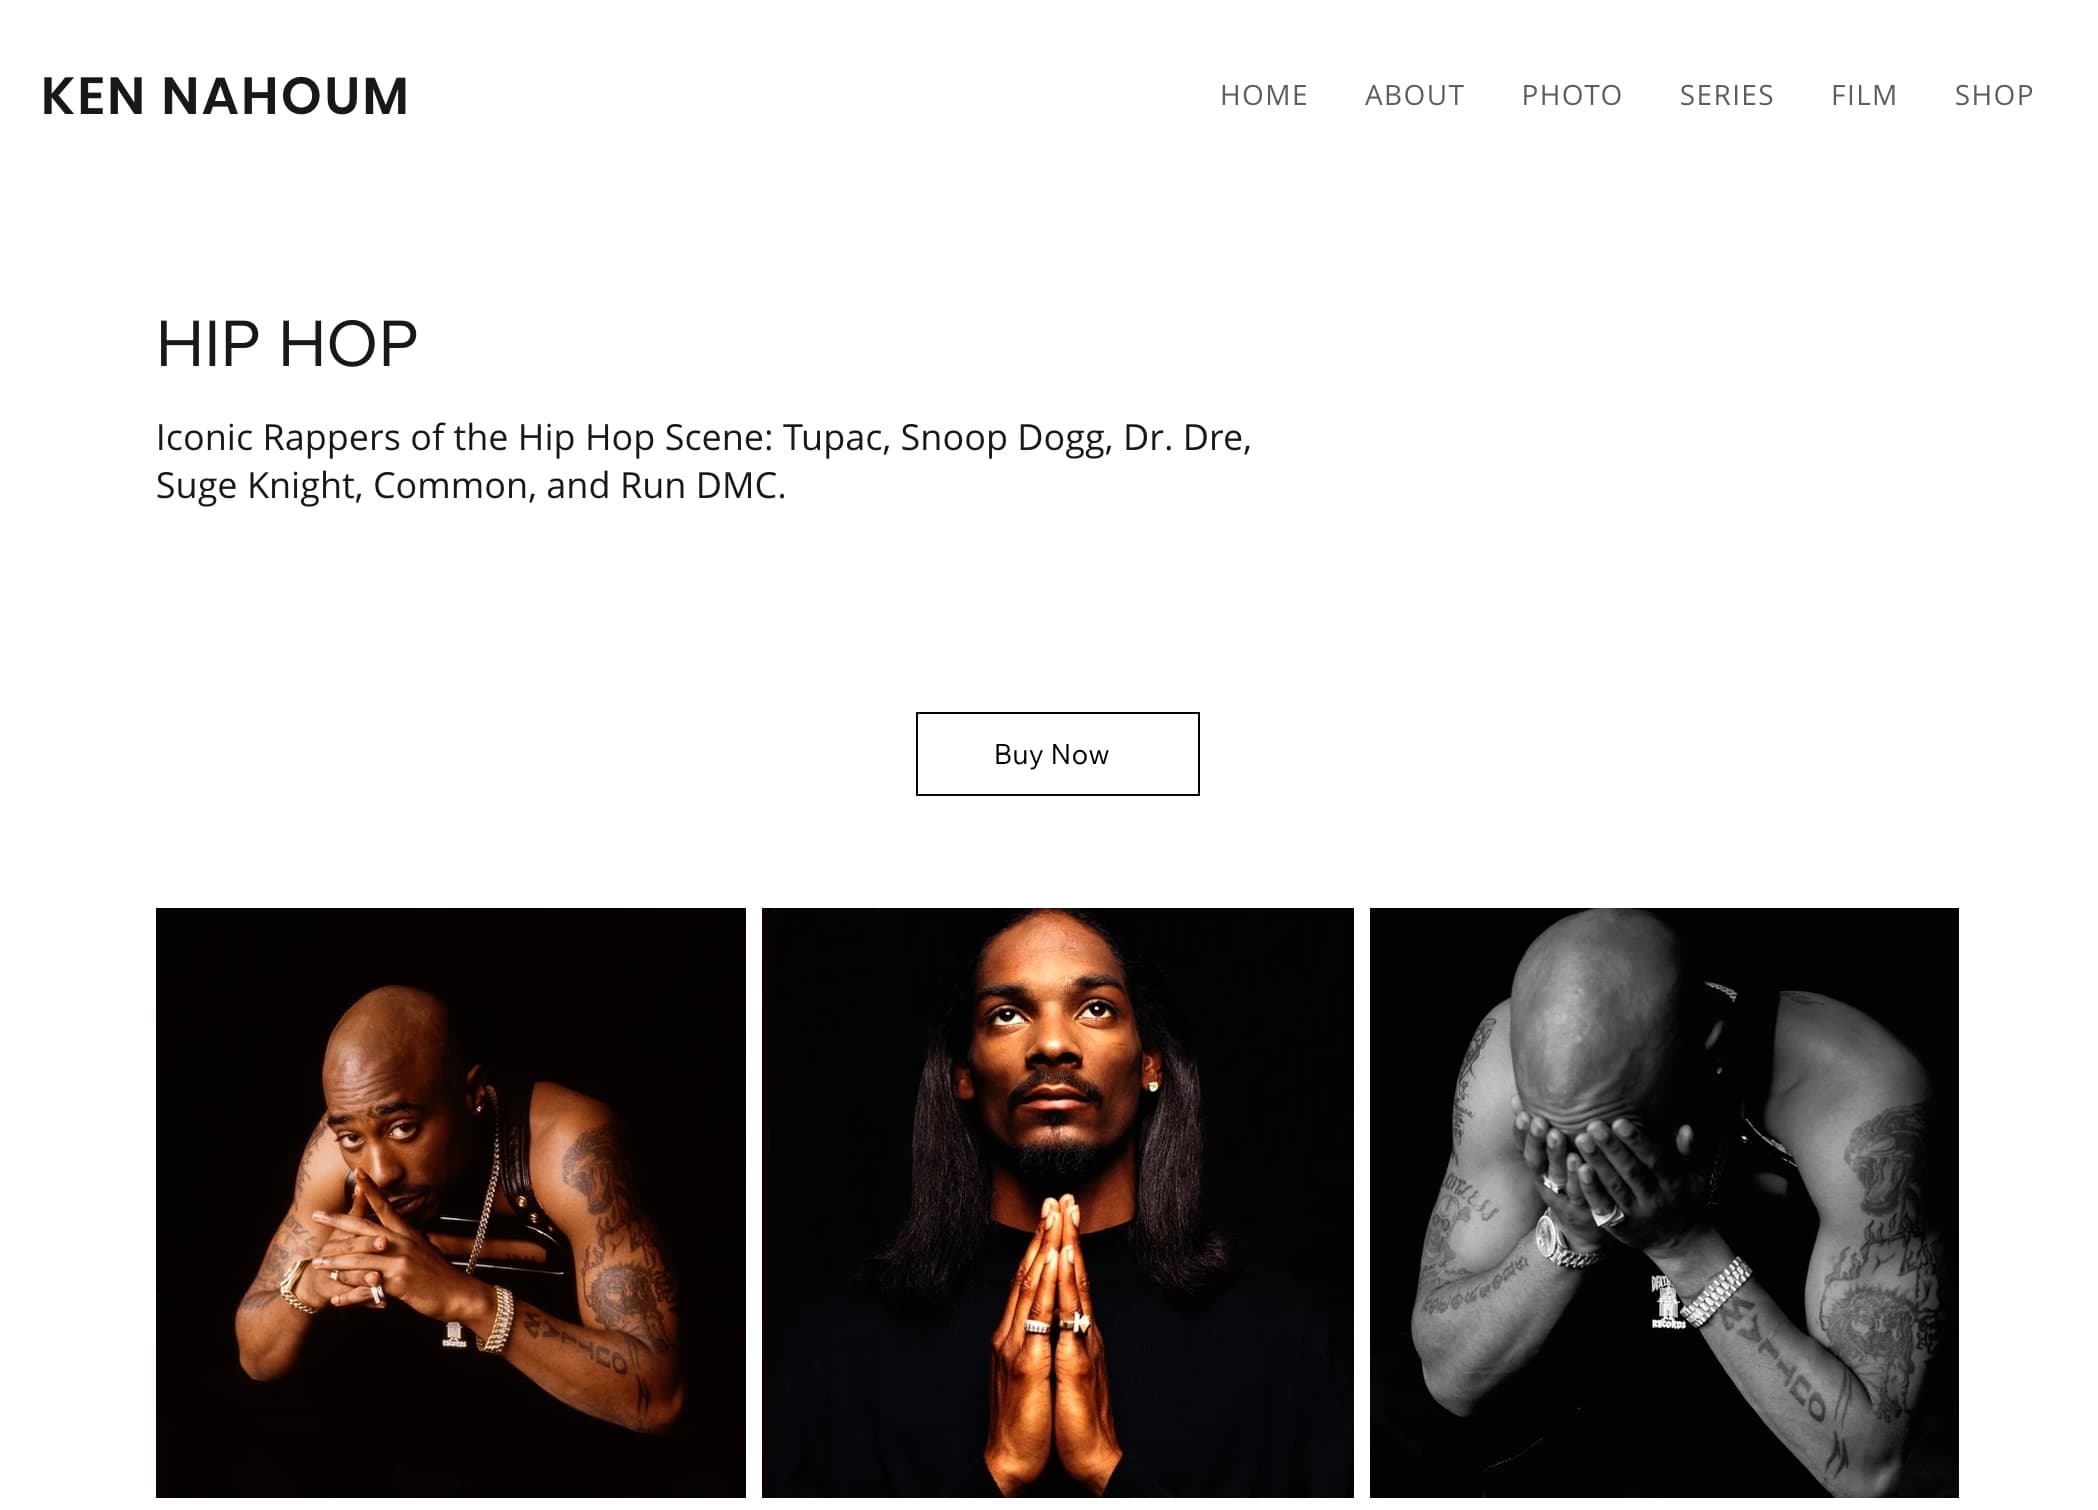This screenshot has height=1510, width=2098.
Task: Purchase prints using the outlined Buy Now box
Action: pos(1057,754)
